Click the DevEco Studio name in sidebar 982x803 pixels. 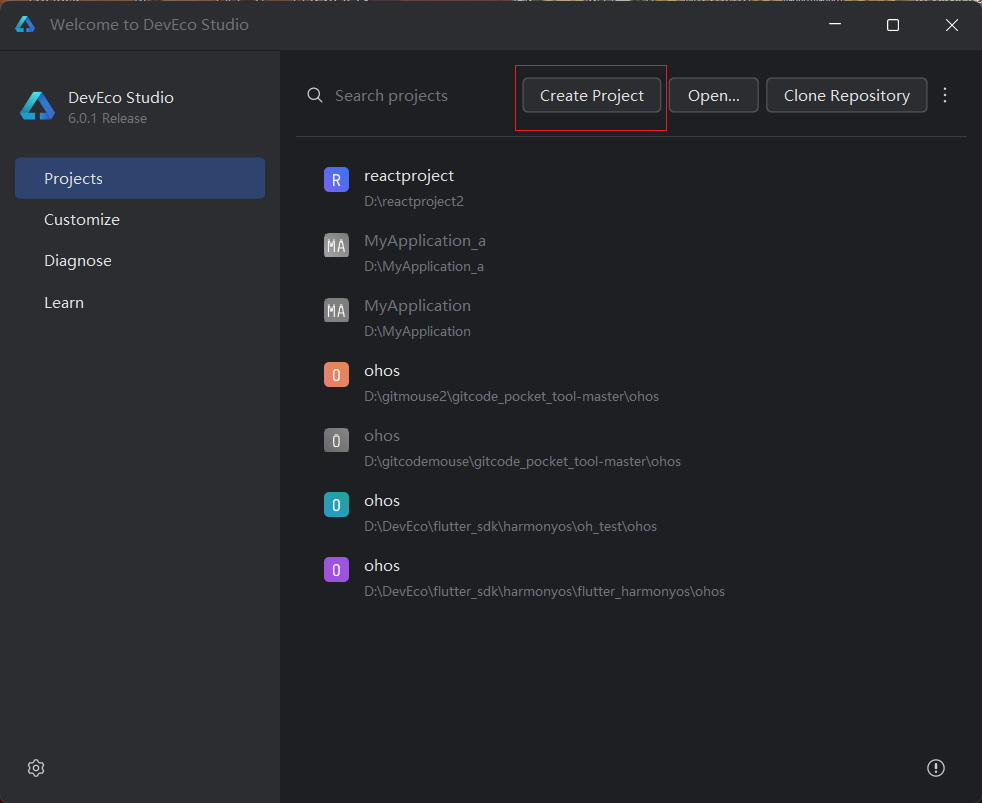click(121, 98)
